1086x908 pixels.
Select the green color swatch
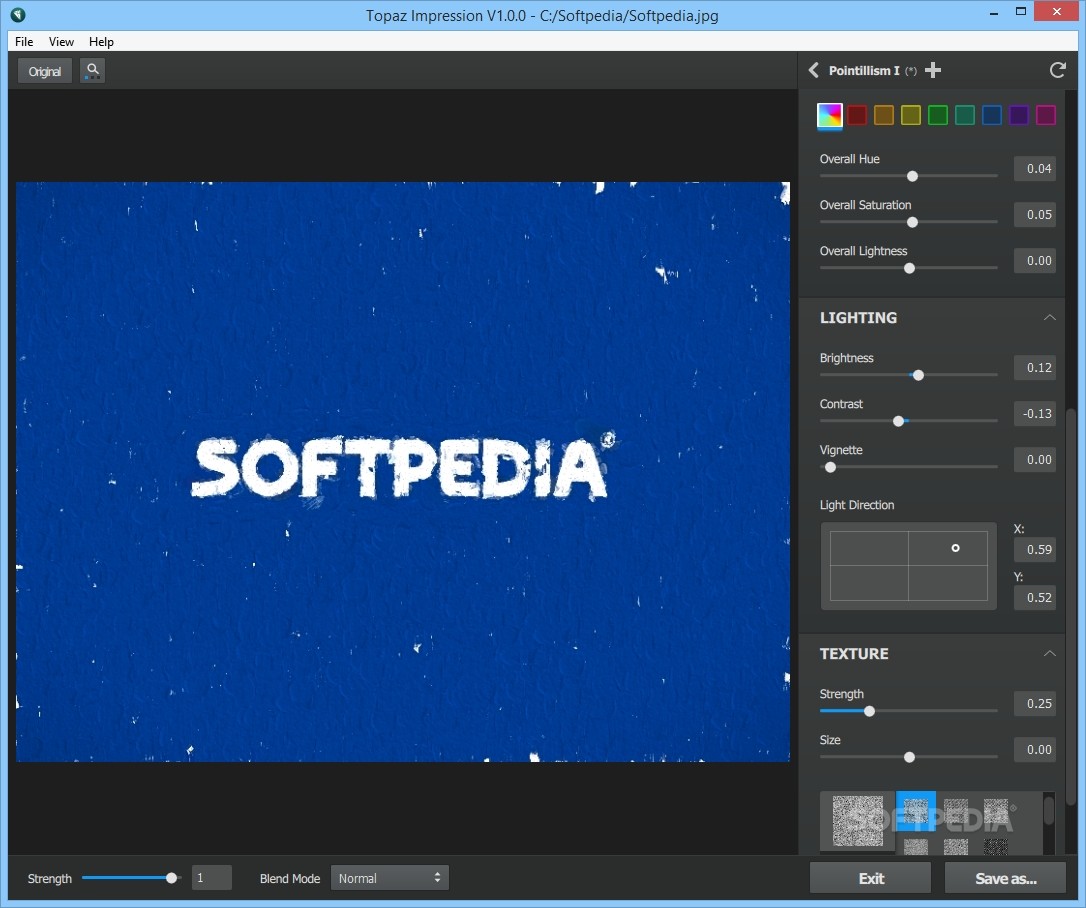pos(938,115)
